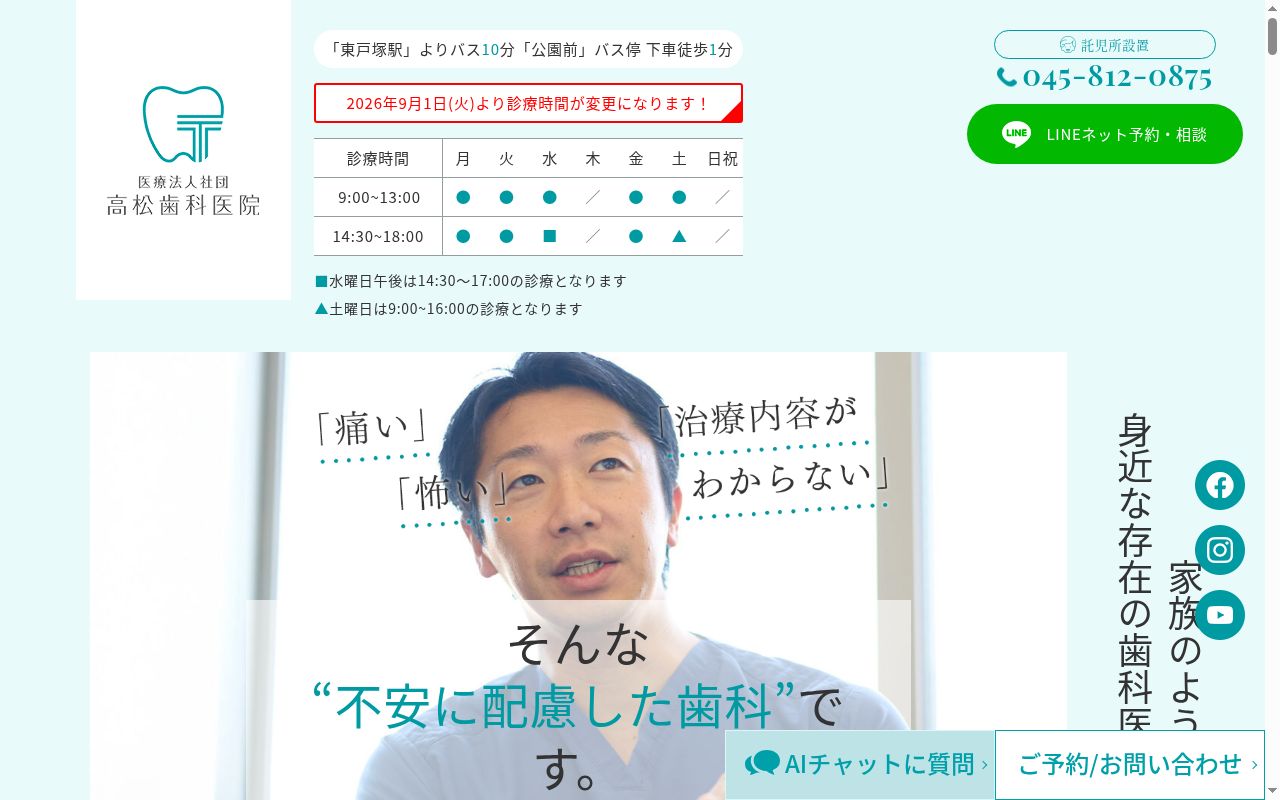
Task: Click the 診療時間 table header cell
Action: (378, 158)
